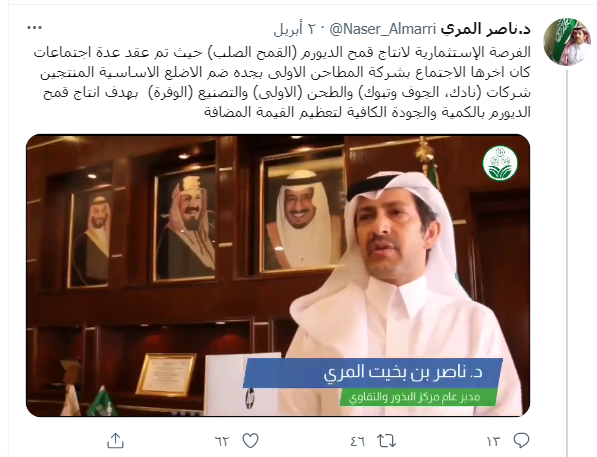Open the three-dot more options menu

[x=35, y=28]
